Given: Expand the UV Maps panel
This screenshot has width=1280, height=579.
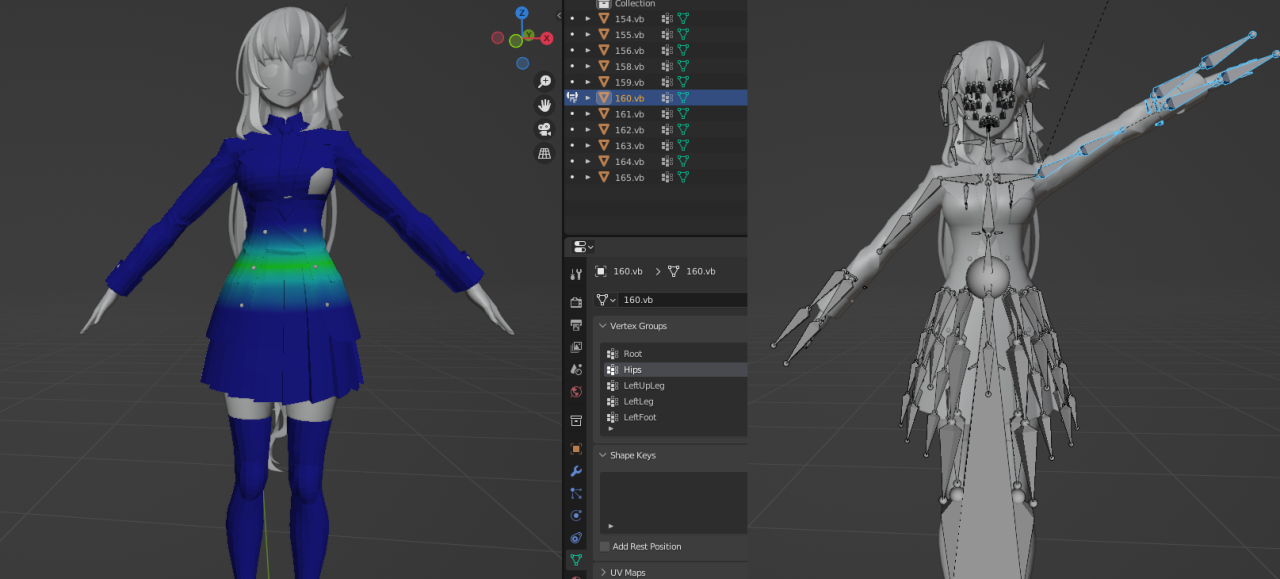Looking at the screenshot, I should pyautogui.click(x=603, y=572).
